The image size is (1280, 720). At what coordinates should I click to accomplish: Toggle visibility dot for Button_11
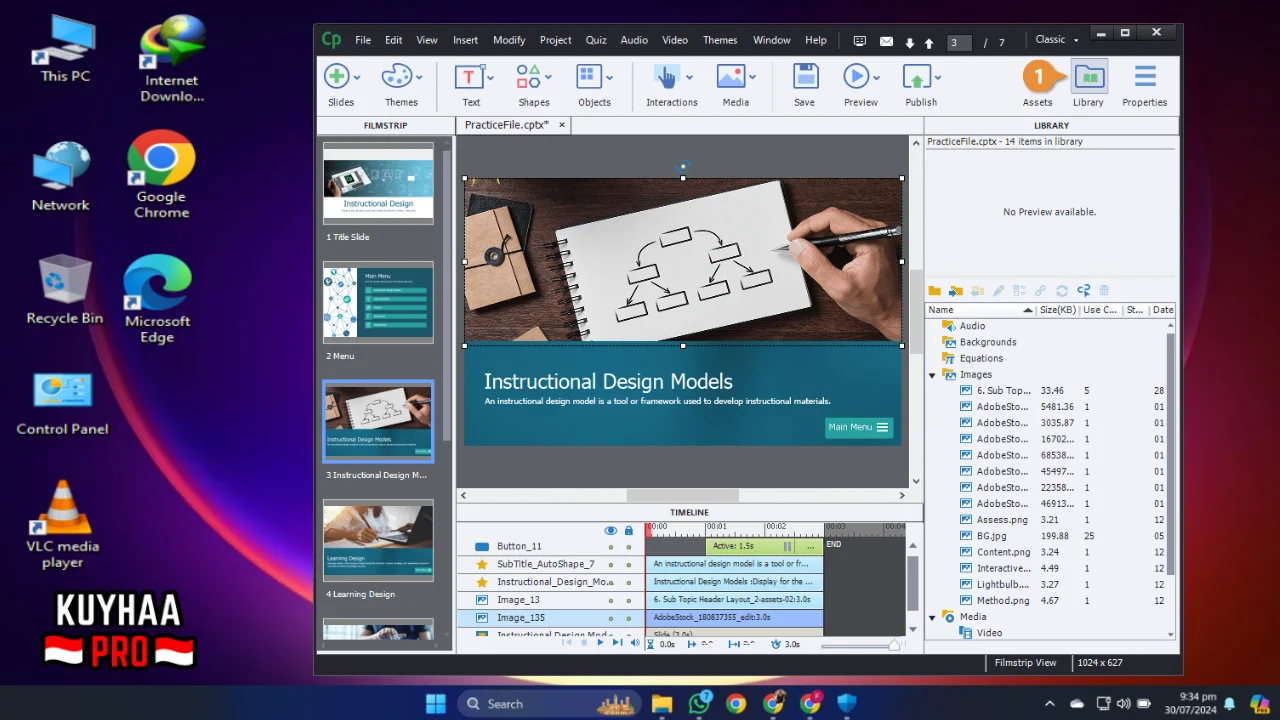coord(610,547)
